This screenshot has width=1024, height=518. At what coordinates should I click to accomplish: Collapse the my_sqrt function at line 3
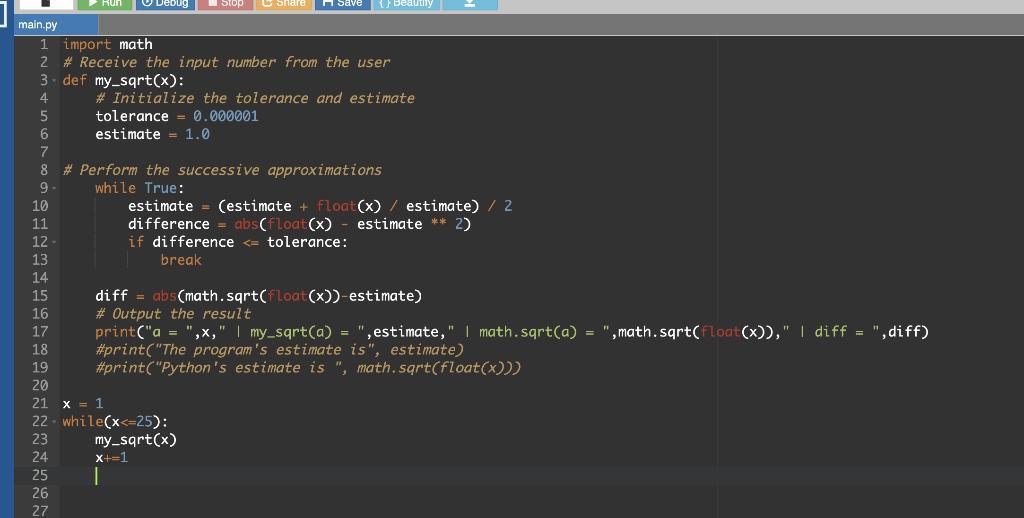pos(52,81)
